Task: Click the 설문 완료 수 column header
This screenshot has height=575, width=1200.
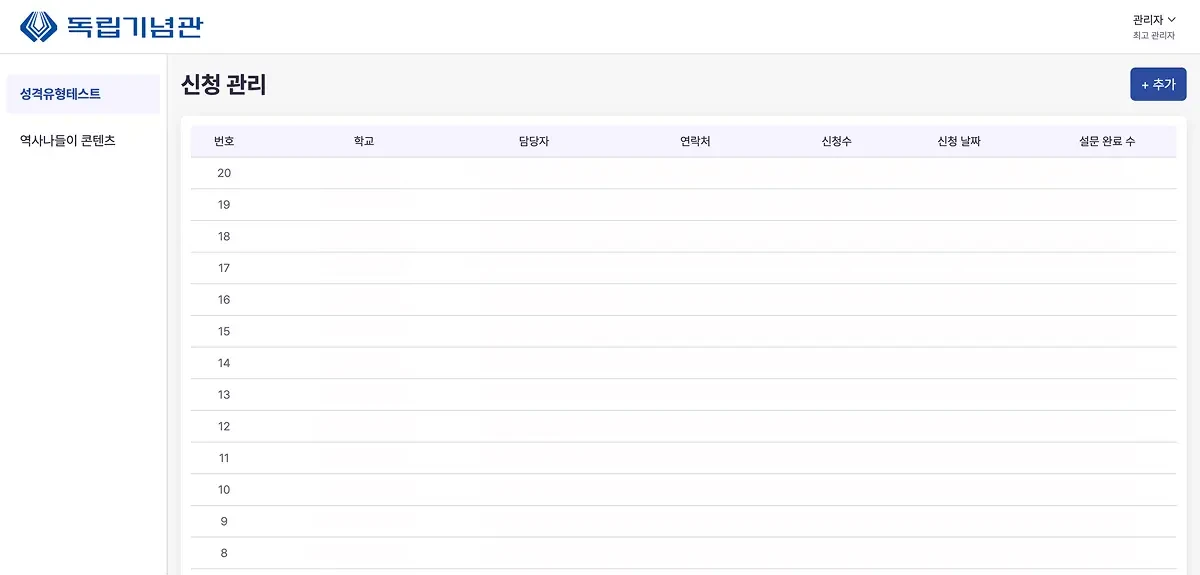Action: pos(1107,142)
